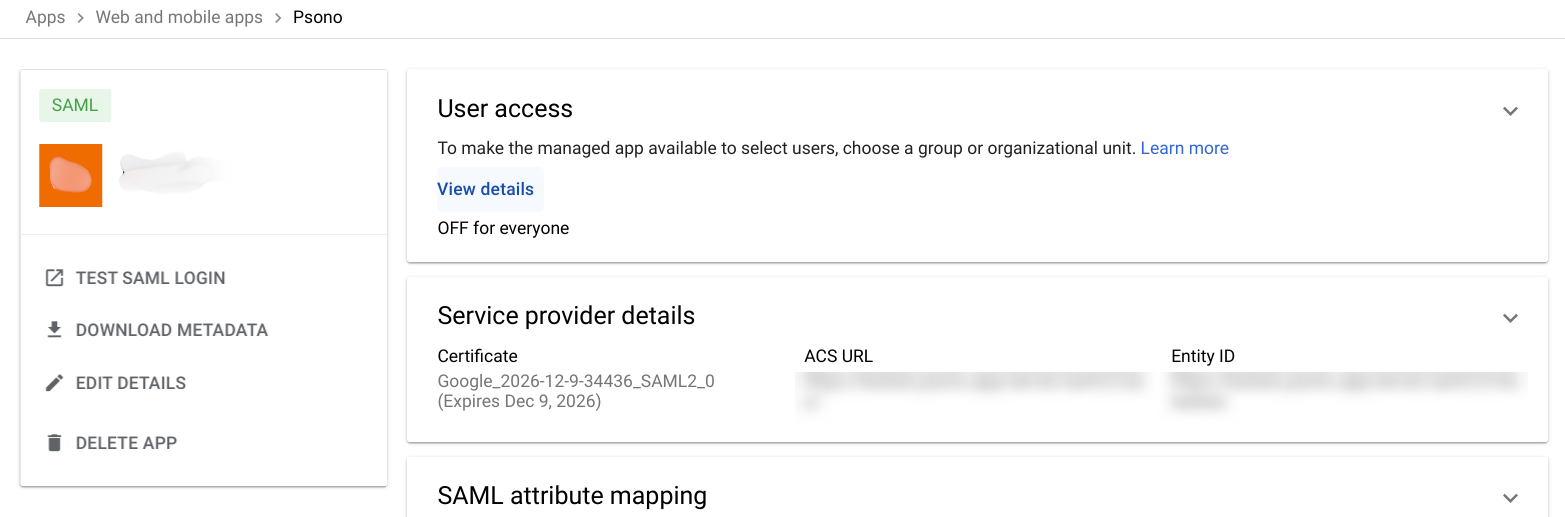Expand the User access section chevron
Image resolution: width=1565 pixels, height=517 pixels.
[1510, 111]
